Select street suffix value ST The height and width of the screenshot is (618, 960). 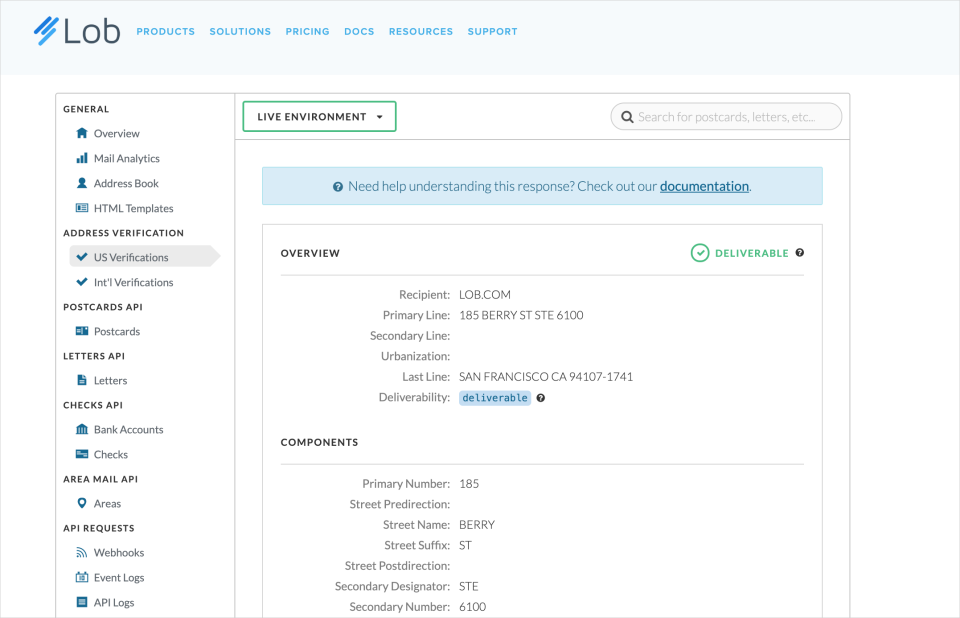(465, 545)
